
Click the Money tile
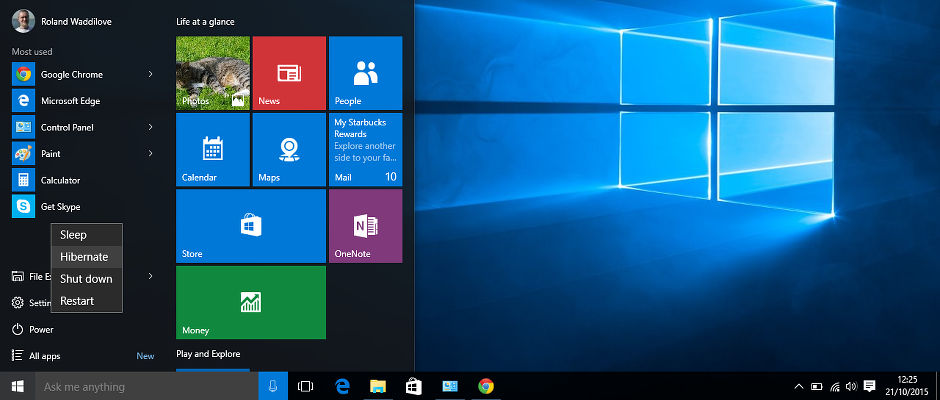click(251, 302)
